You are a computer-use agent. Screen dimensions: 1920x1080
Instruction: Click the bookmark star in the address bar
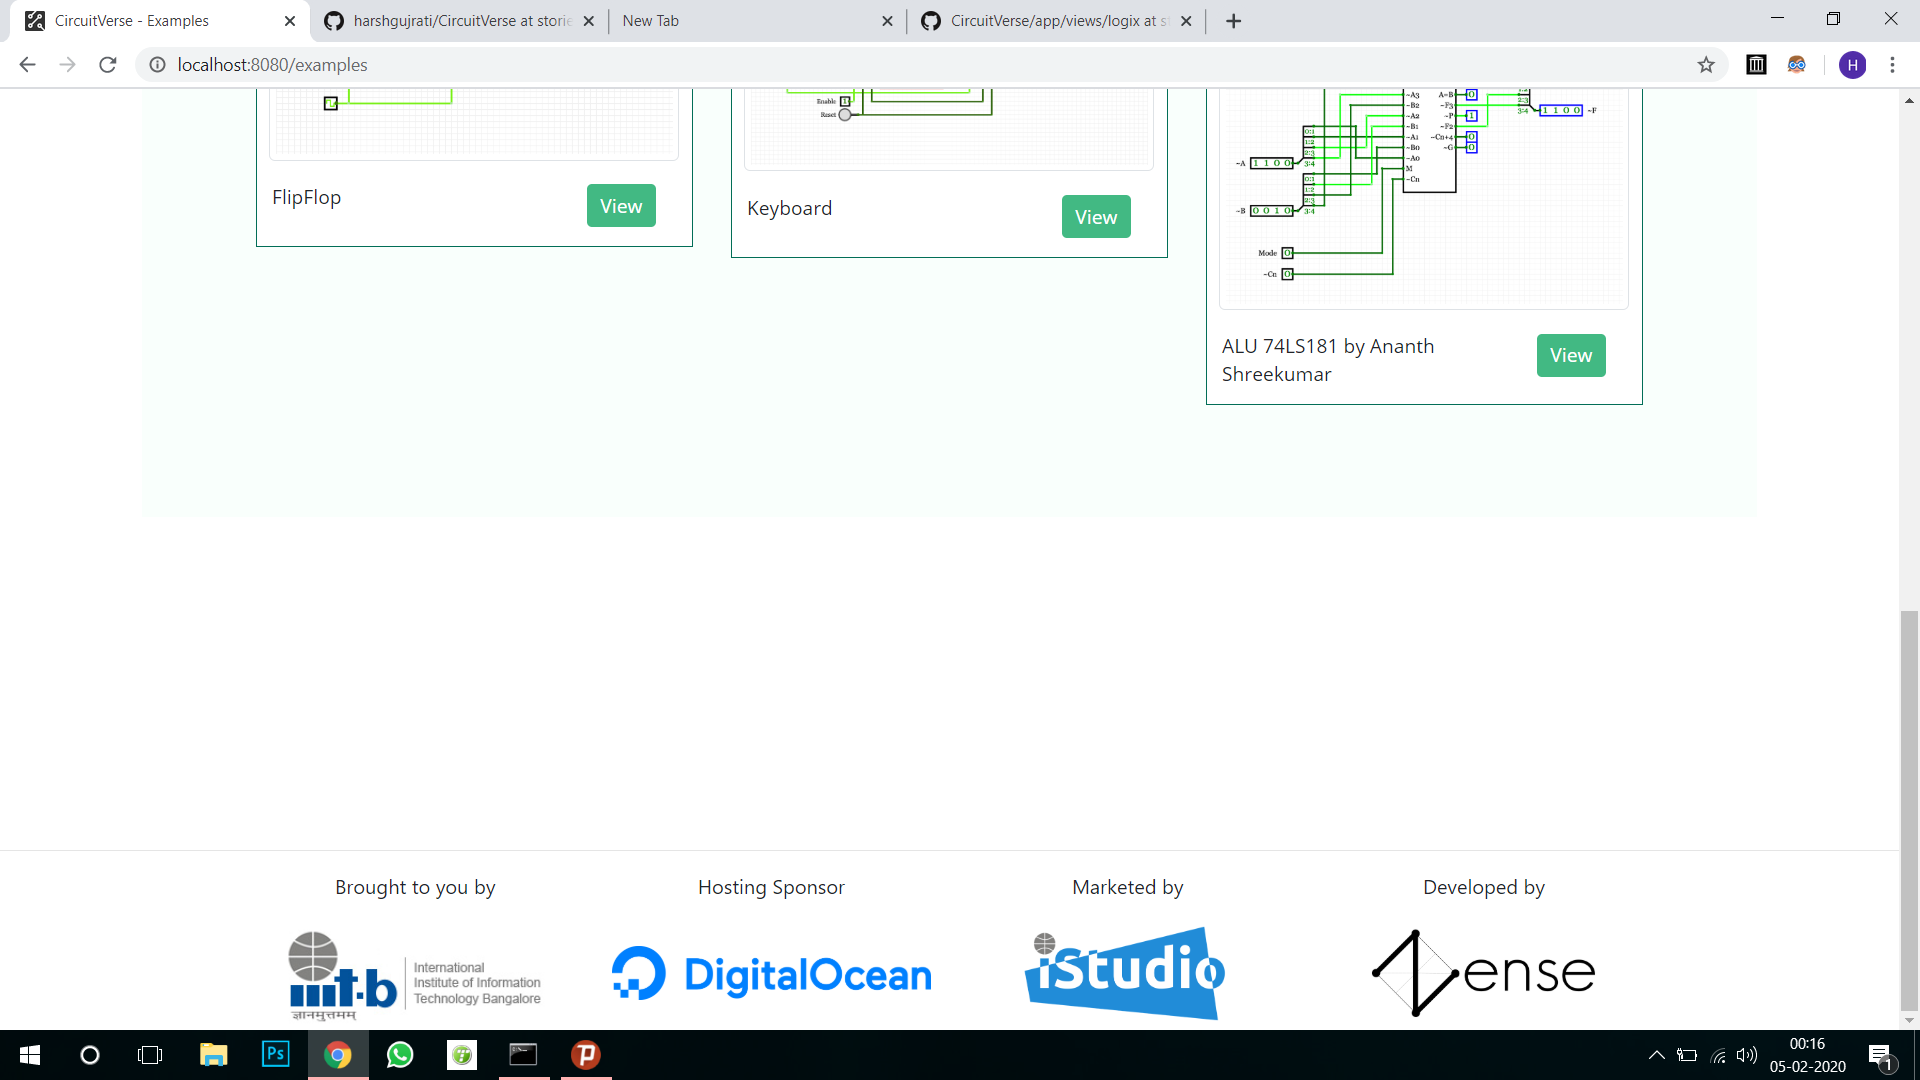(1705, 65)
